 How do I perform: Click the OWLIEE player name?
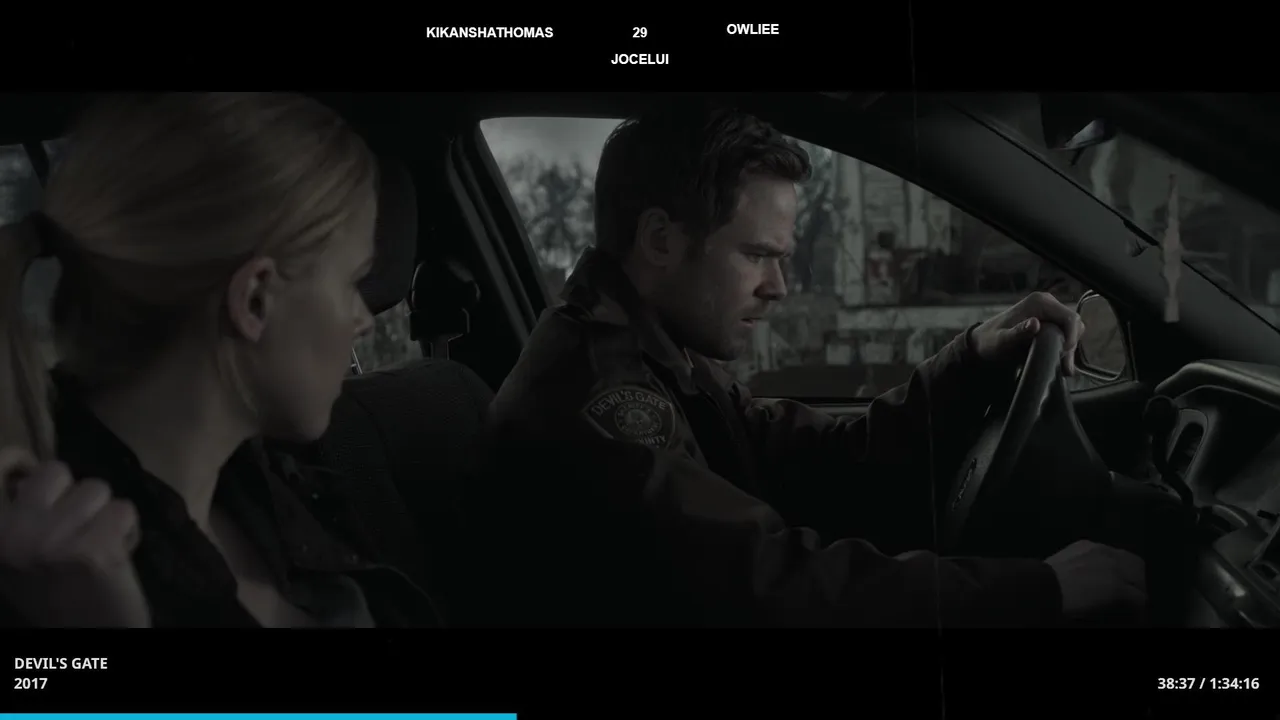(x=752, y=29)
